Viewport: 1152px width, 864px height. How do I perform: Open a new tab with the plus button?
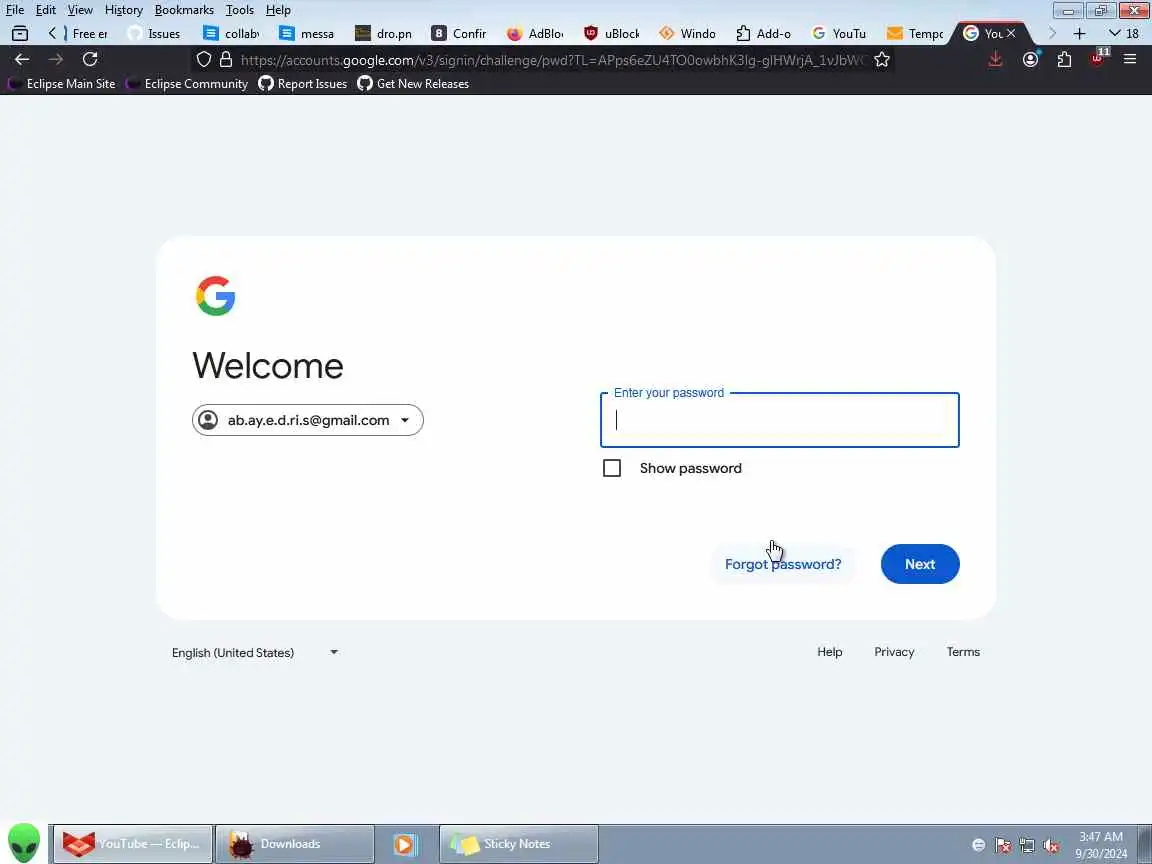coord(1079,34)
